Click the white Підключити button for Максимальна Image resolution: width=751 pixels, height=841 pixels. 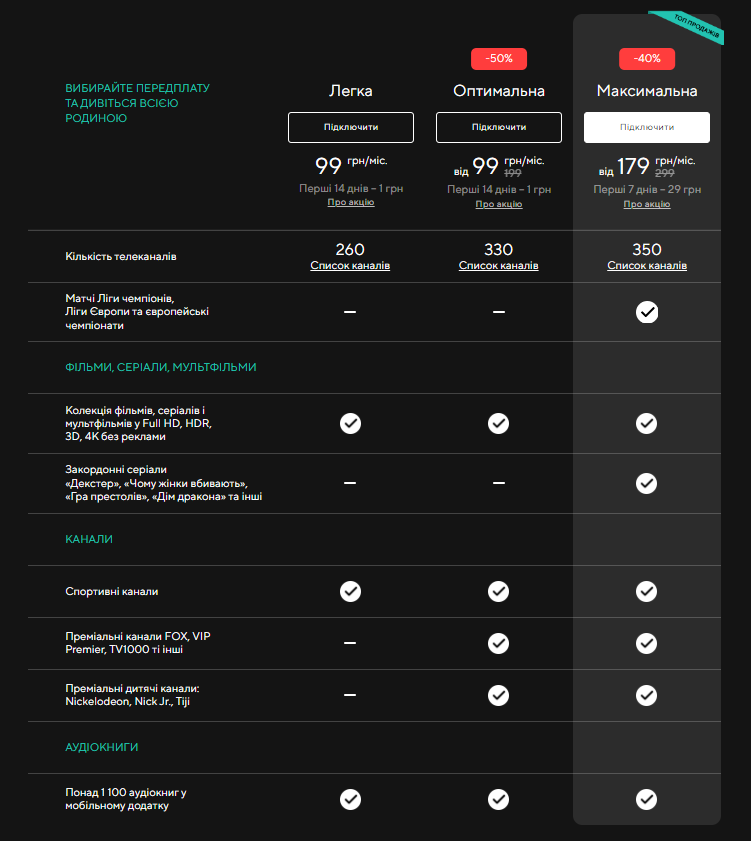click(647, 127)
